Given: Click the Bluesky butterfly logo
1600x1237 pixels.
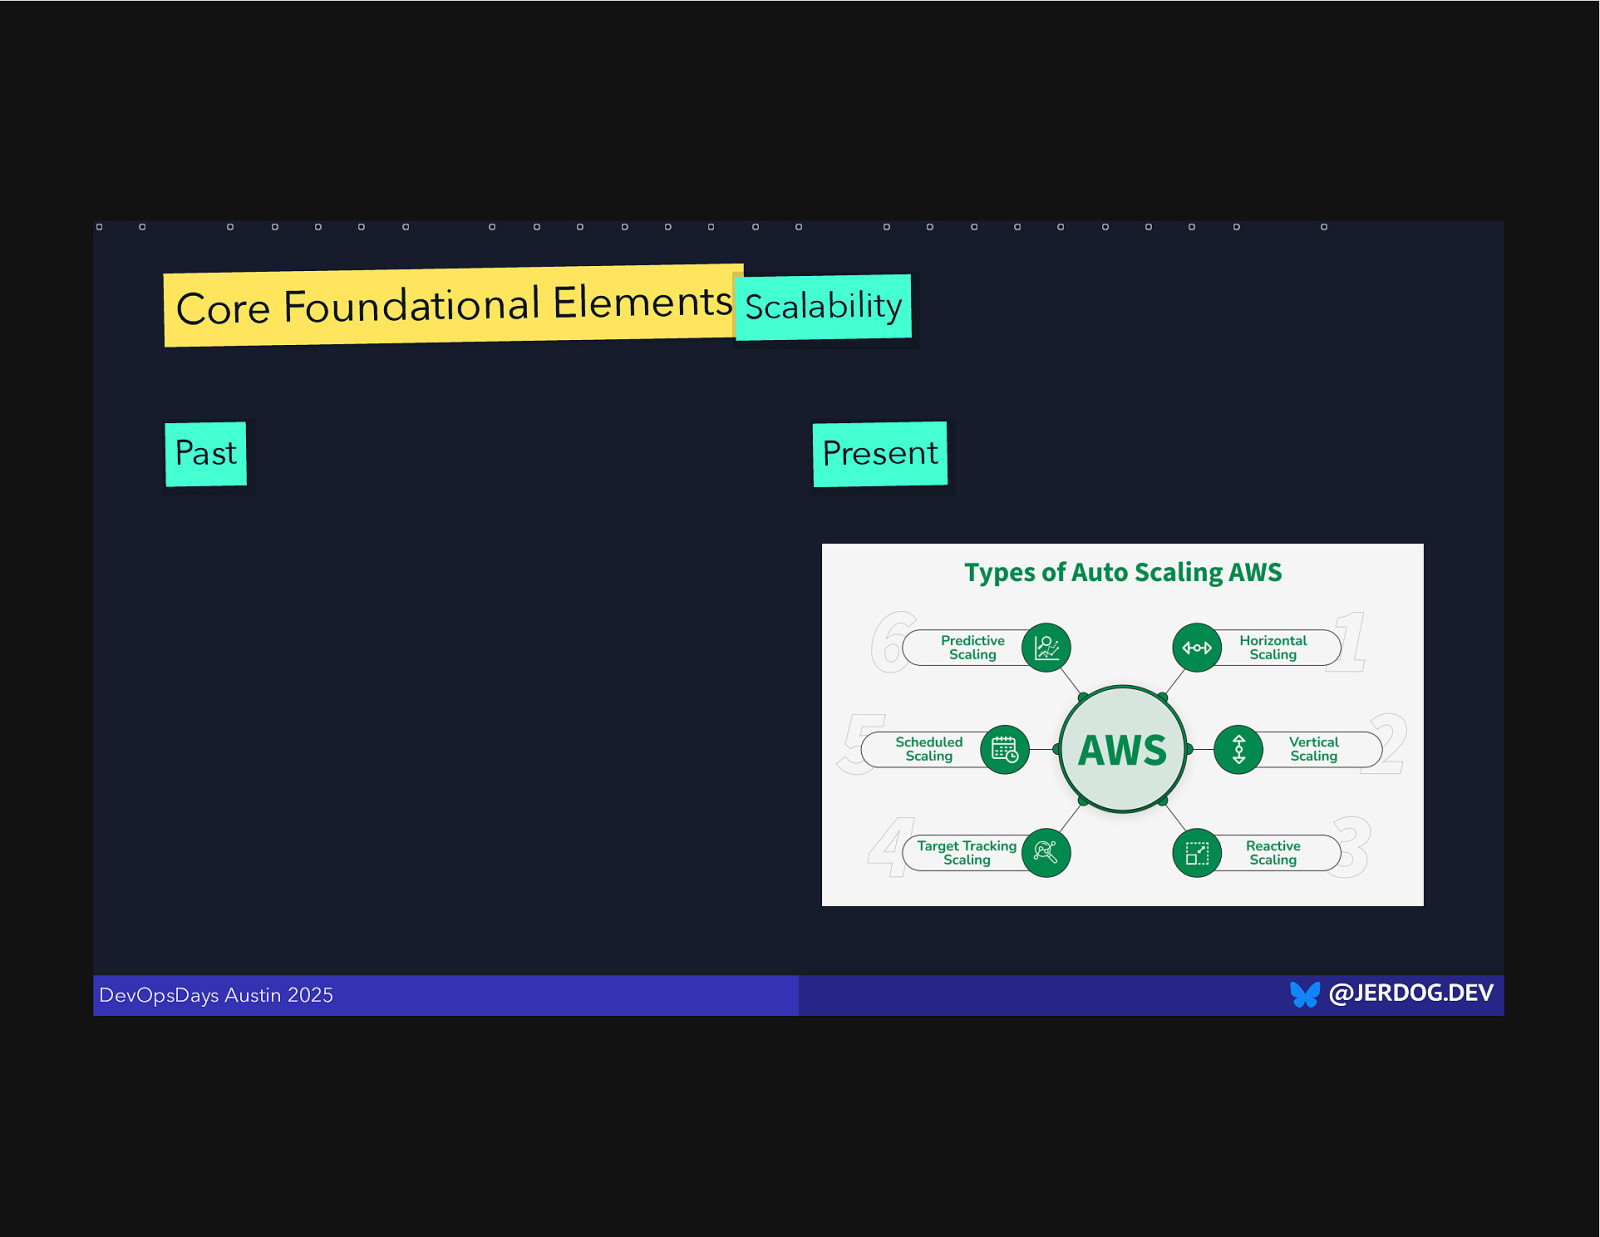Looking at the screenshot, I should tap(1305, 994).
